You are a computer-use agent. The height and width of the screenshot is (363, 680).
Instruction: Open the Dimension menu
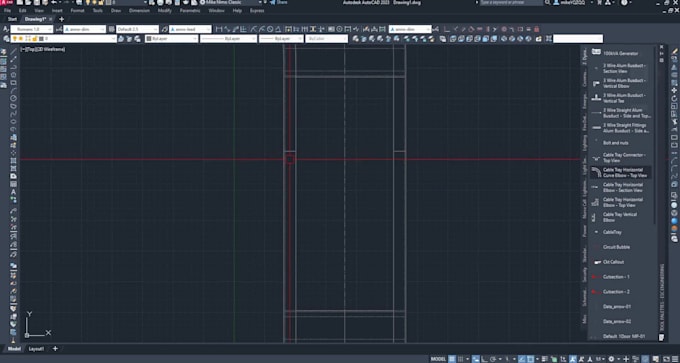point(139,10)
